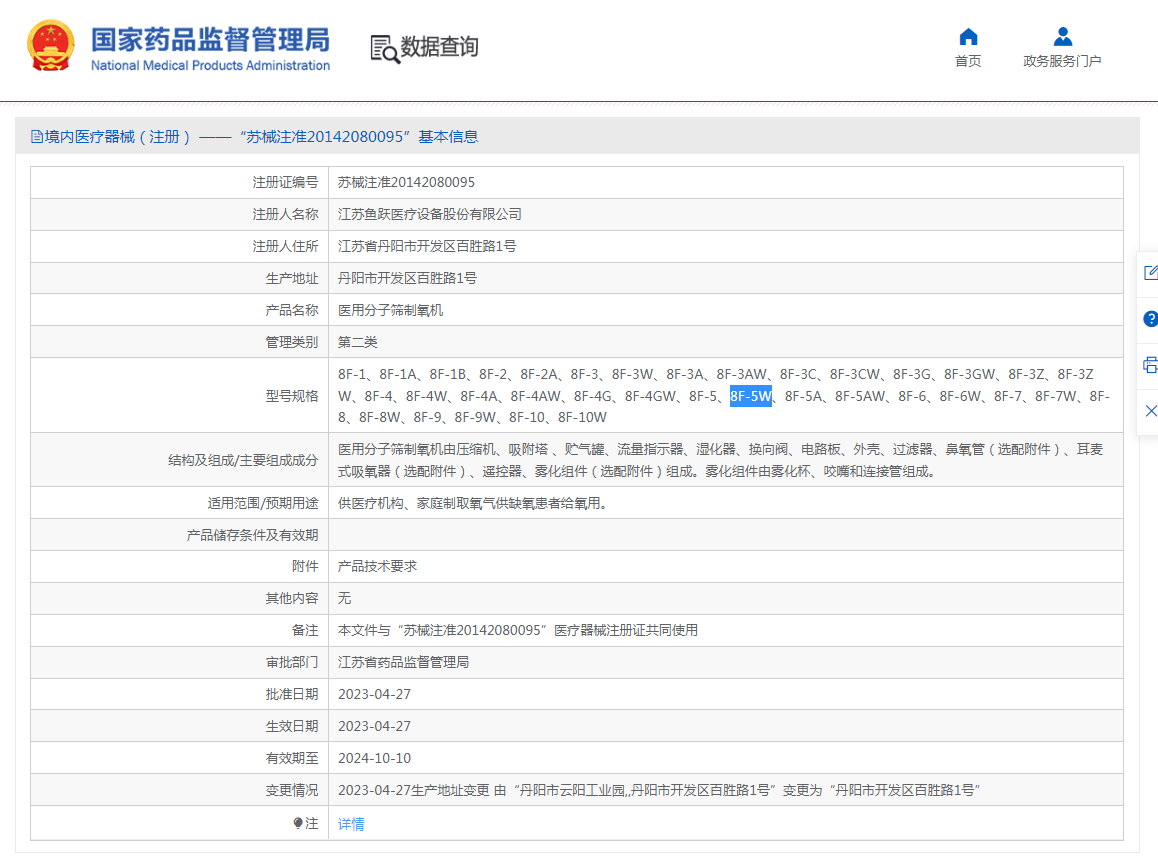This screenshot has width=1158, height=866.
Task: Click approving department 江苏省药品监督管理局
Action: tap(403, 662)
